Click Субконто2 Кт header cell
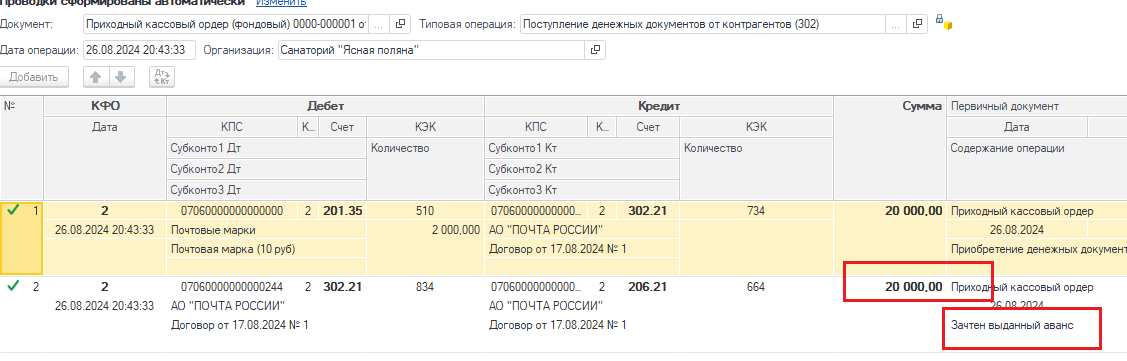This screenshot has height=361, width=1127. coord(582,170)
